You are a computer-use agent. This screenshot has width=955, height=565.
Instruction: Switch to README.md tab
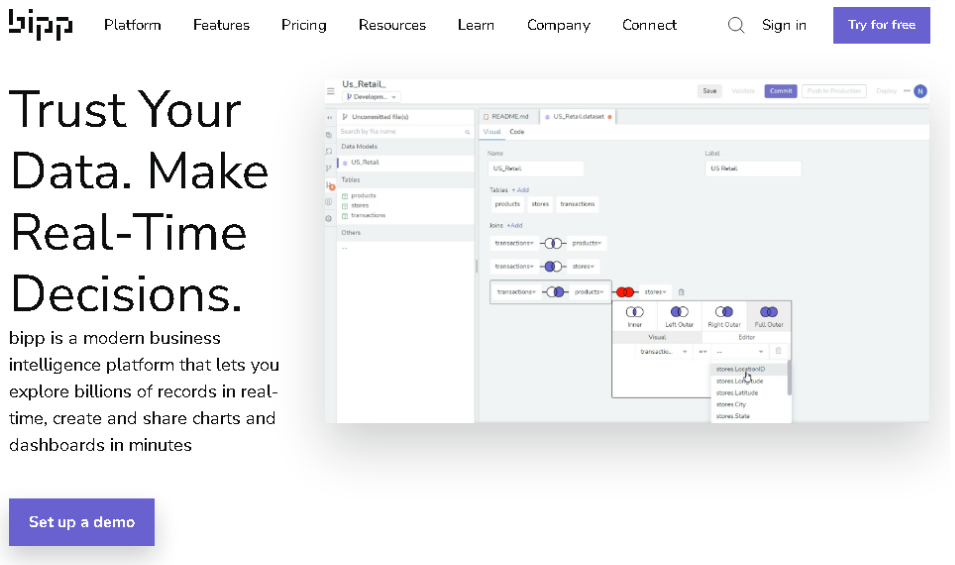tap(509, 116)
